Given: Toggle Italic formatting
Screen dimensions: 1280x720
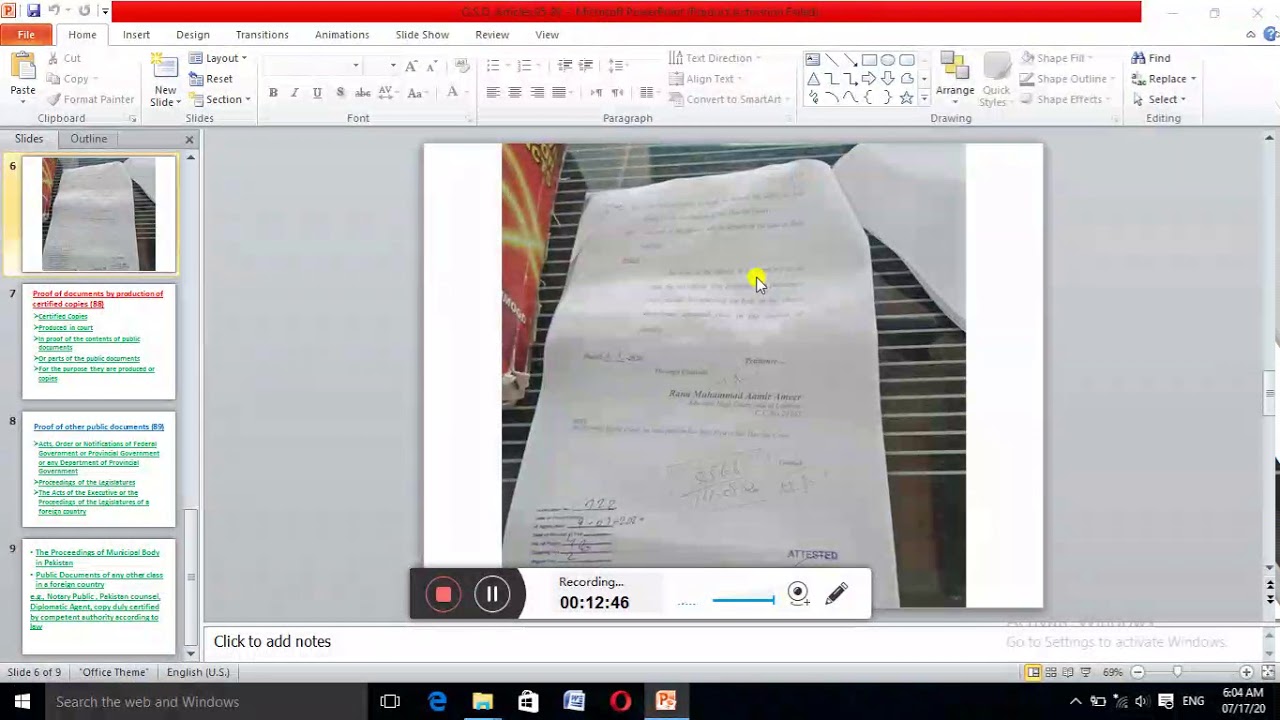Looking at the screenshot, I should (x=294, y=93).
